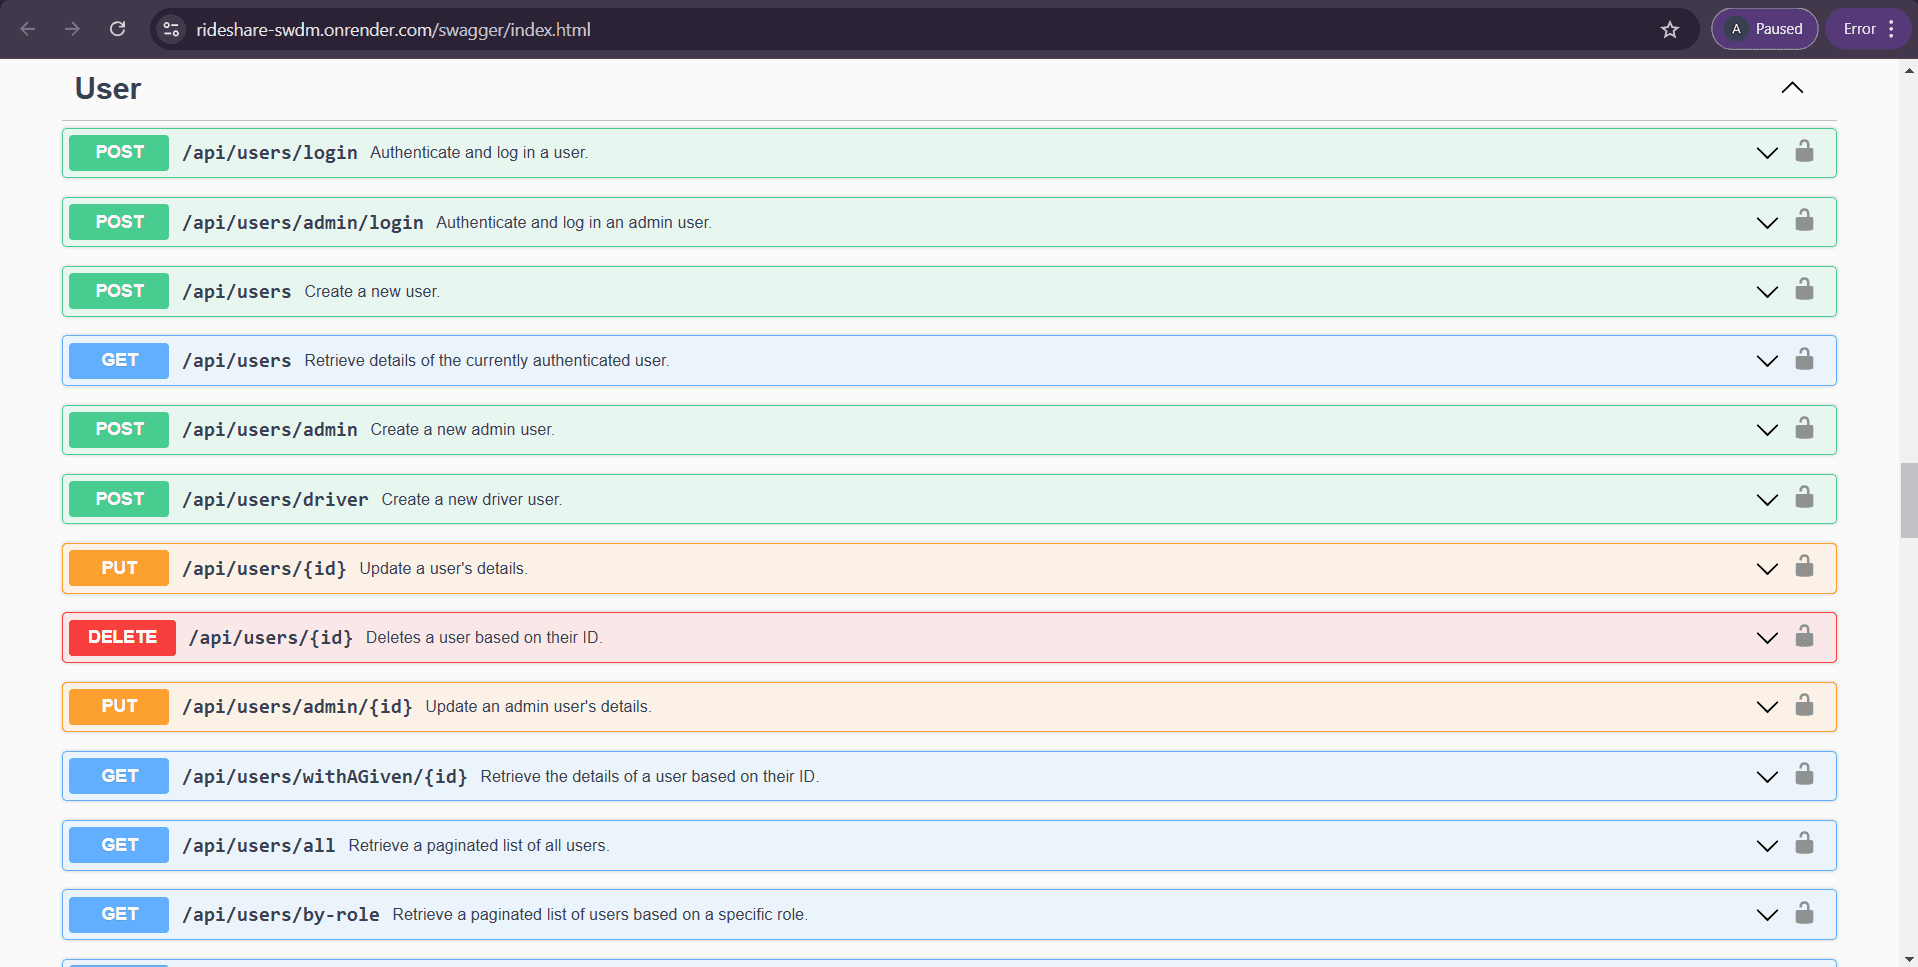Screen dimensions: 1918x967
Task: Go back to previous page
Action: (28, 29)
